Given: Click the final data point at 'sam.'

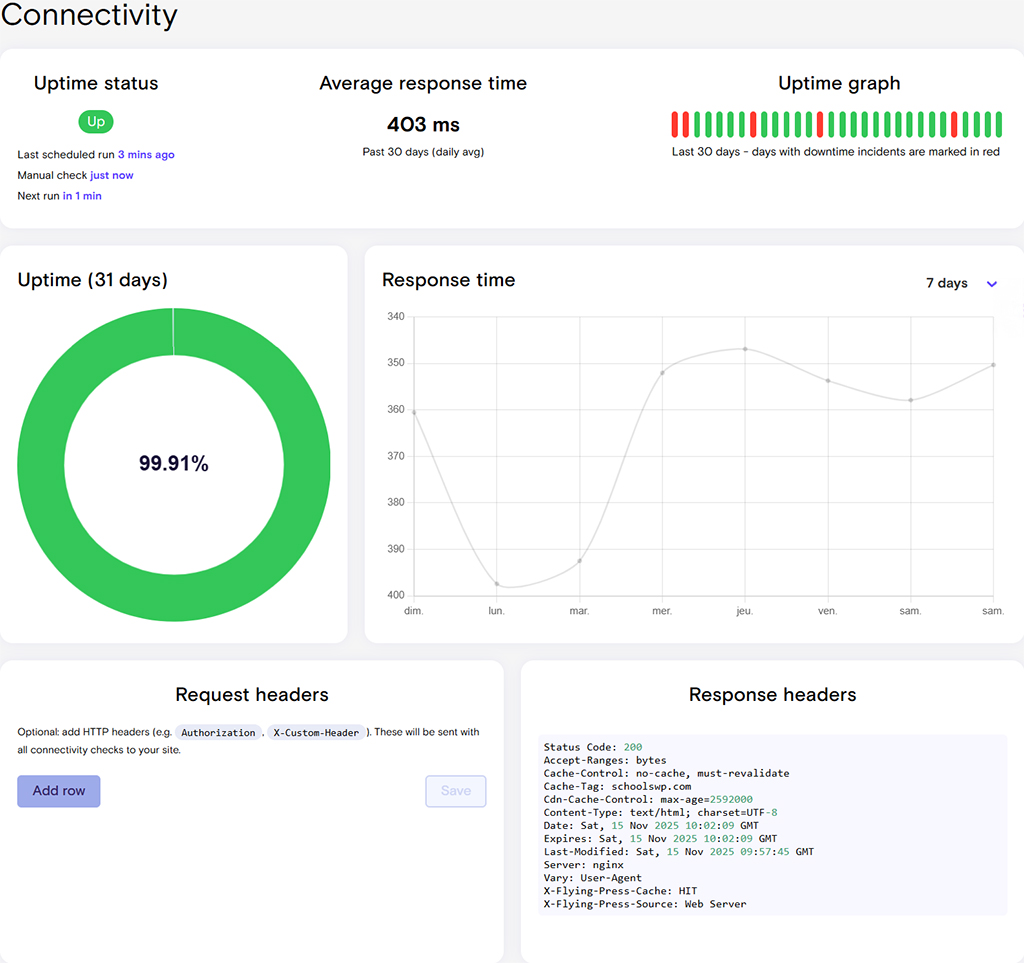Looking at the screenshot, I should (x=991, y=366).
